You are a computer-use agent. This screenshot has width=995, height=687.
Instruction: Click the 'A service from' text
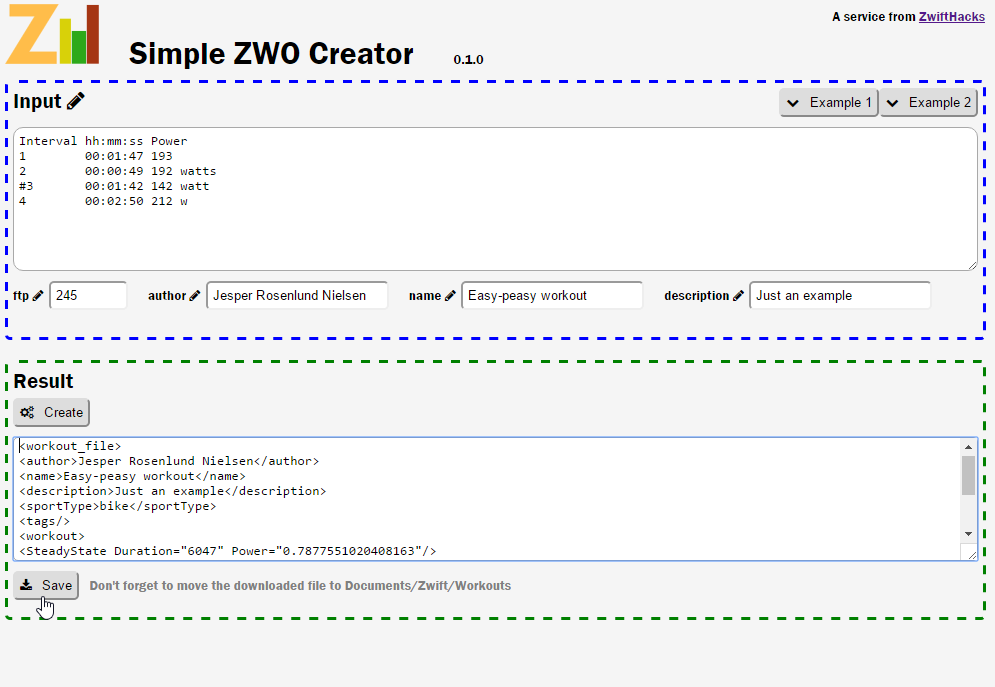[x=874, y=17]
